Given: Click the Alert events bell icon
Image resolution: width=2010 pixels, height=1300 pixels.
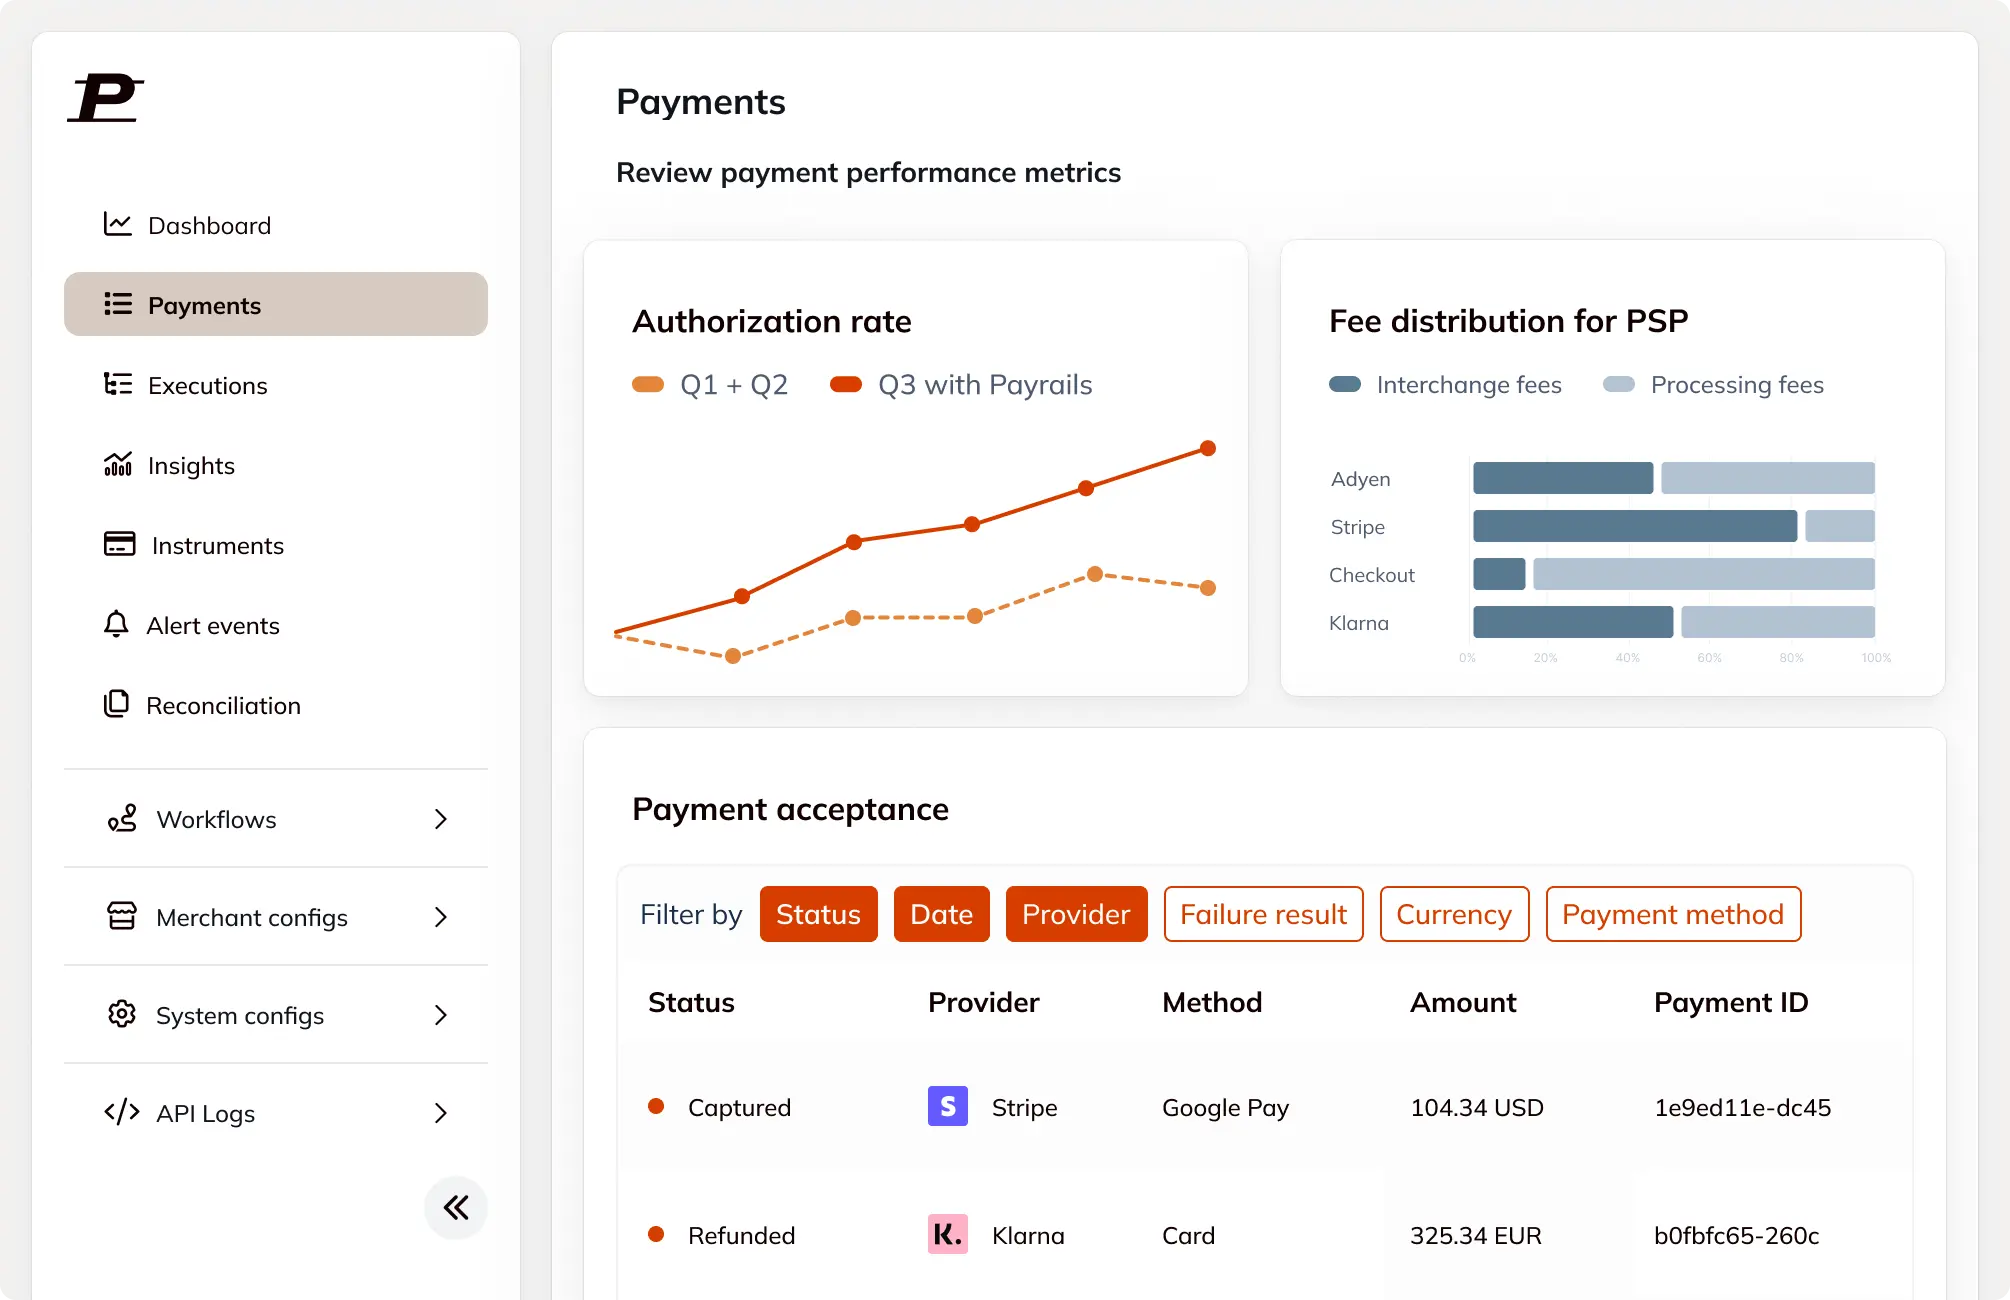Looking at the screenshot, I should tap(116, 624).
